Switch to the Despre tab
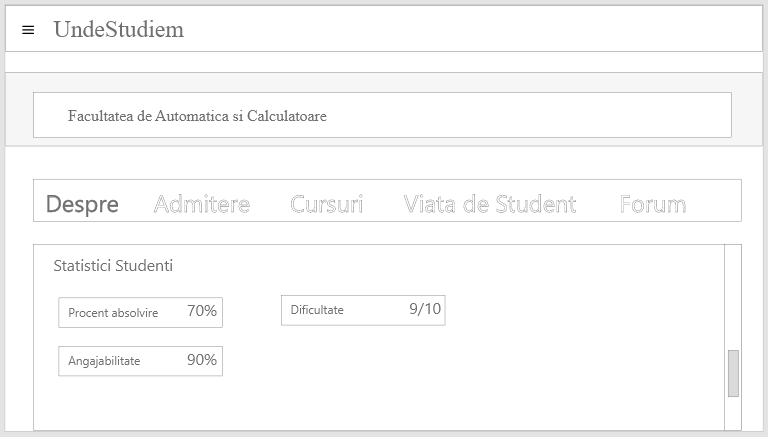 point(82,205)
